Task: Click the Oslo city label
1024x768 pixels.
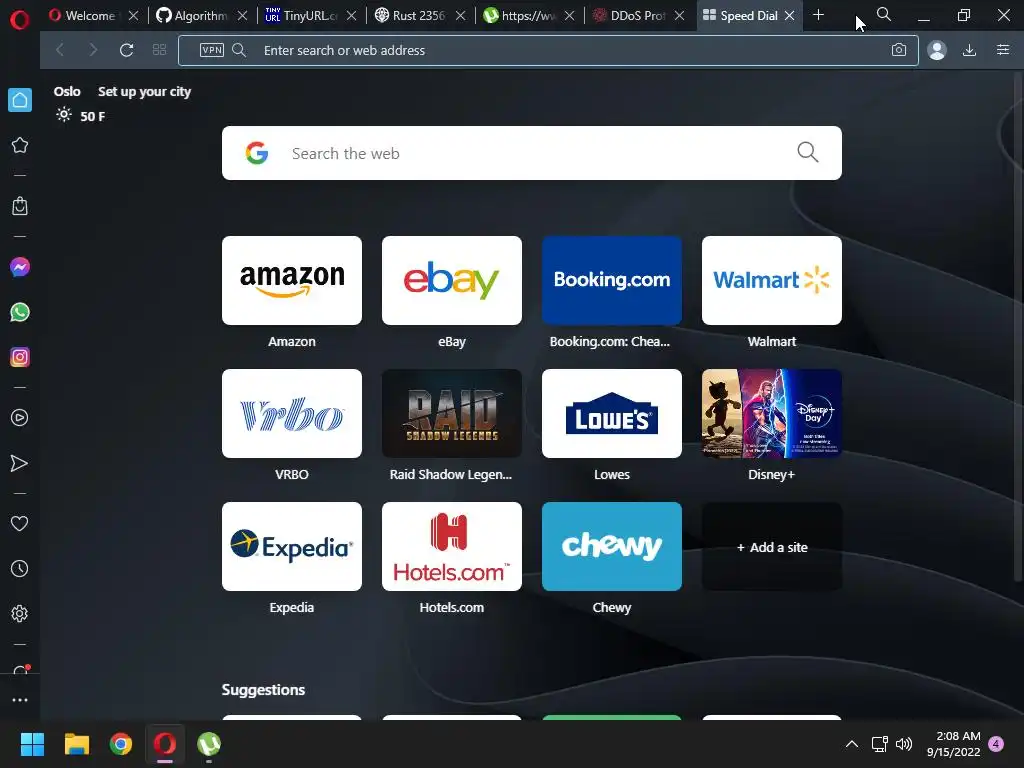Action: tap(67, 91)
